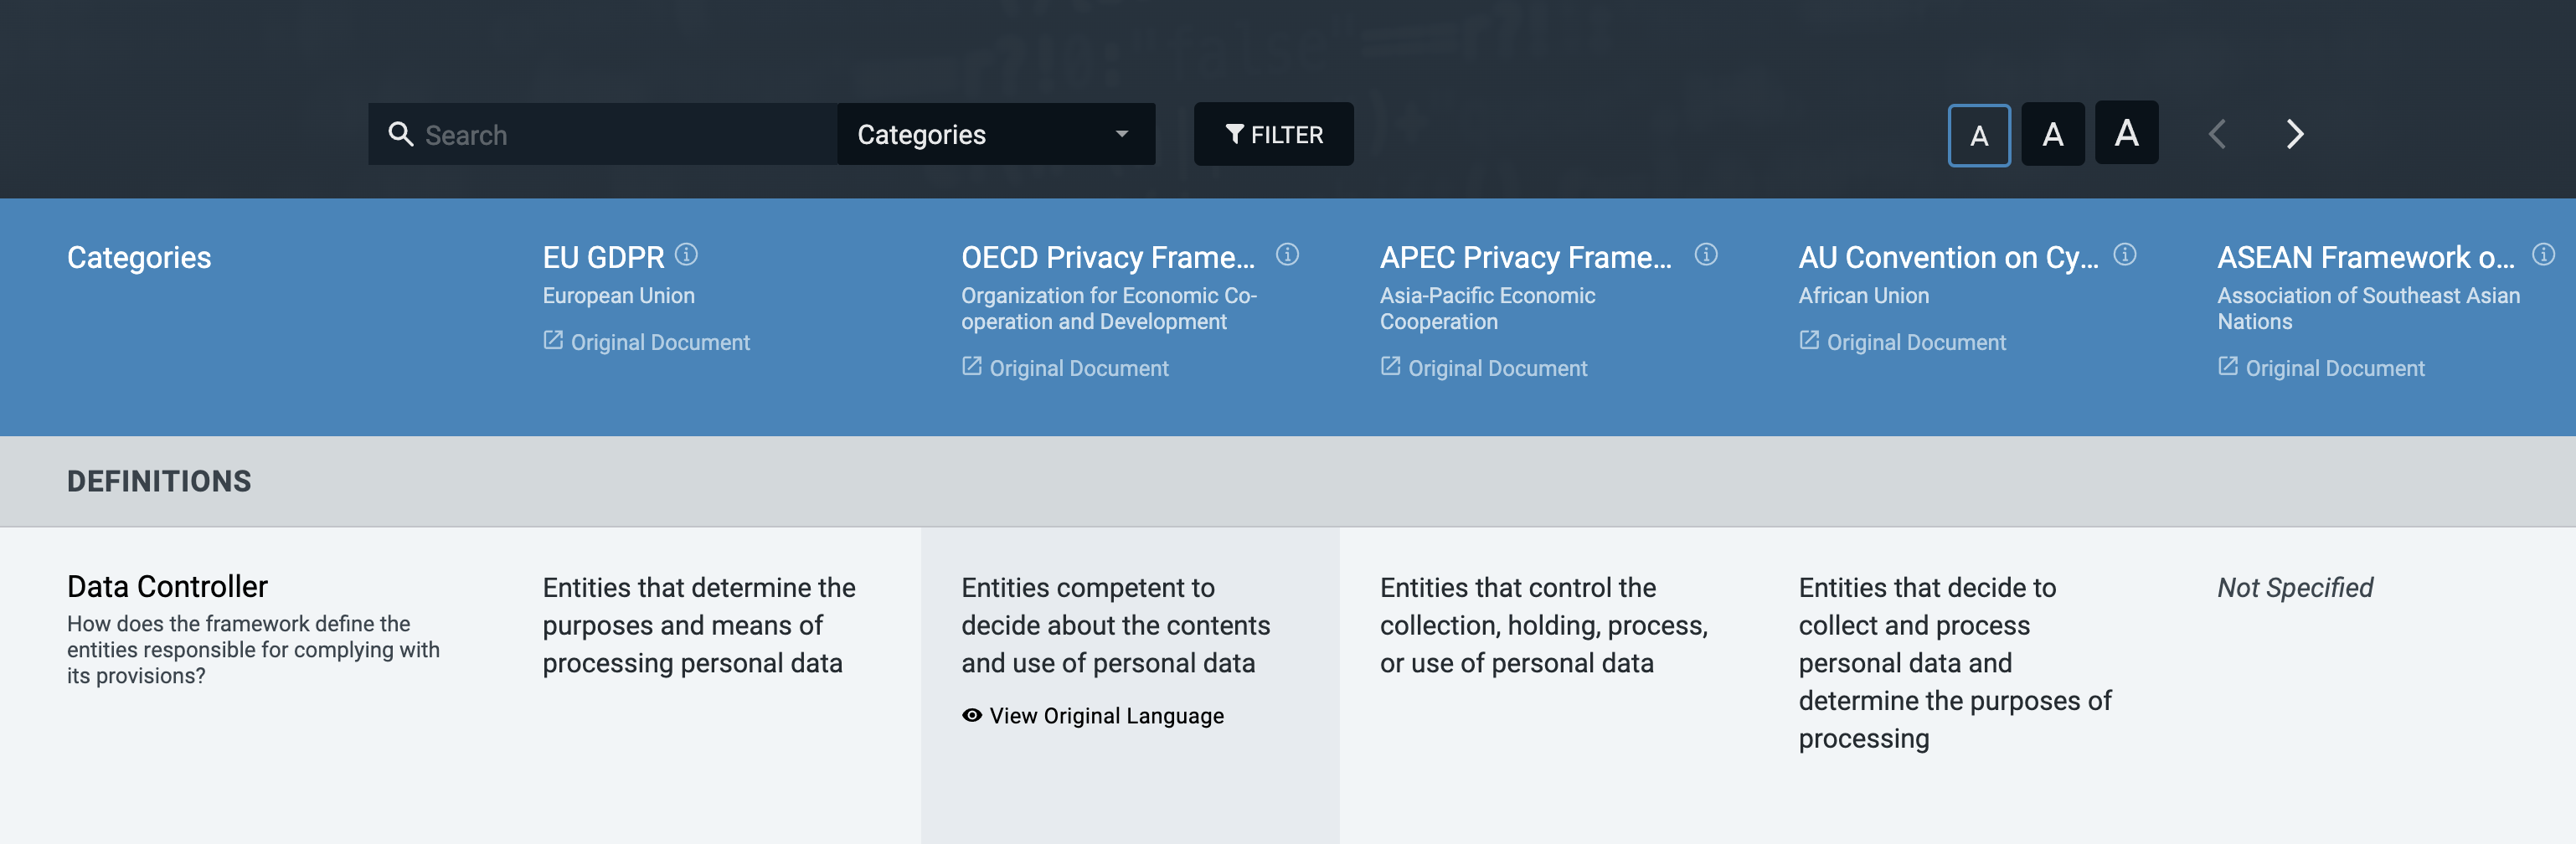Select the largest font size A
2576x844 pixels.
coord(2126,132)
